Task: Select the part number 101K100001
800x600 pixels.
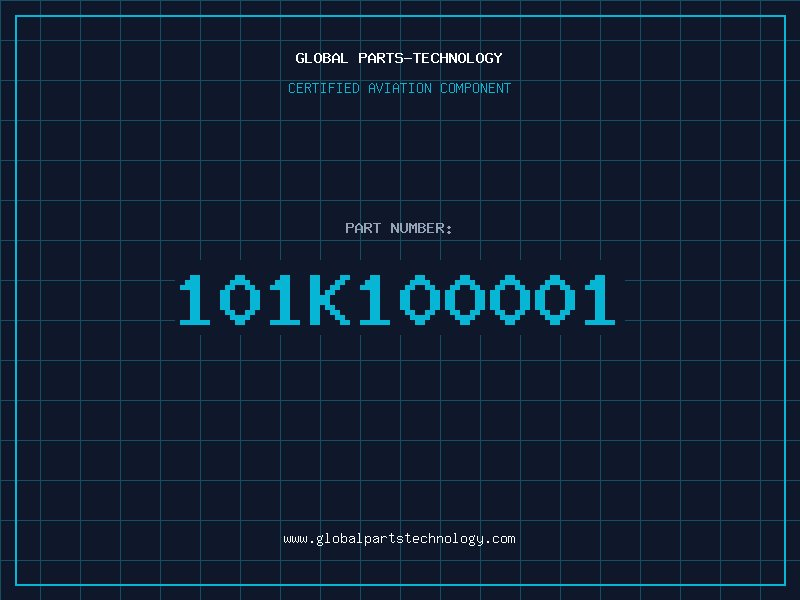Action: 397,299
